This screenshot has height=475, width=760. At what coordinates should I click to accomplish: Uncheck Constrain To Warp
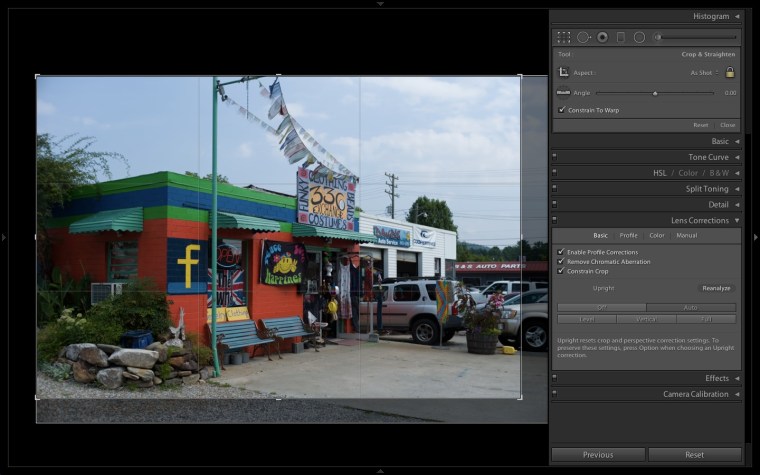[x=562, y=109]
